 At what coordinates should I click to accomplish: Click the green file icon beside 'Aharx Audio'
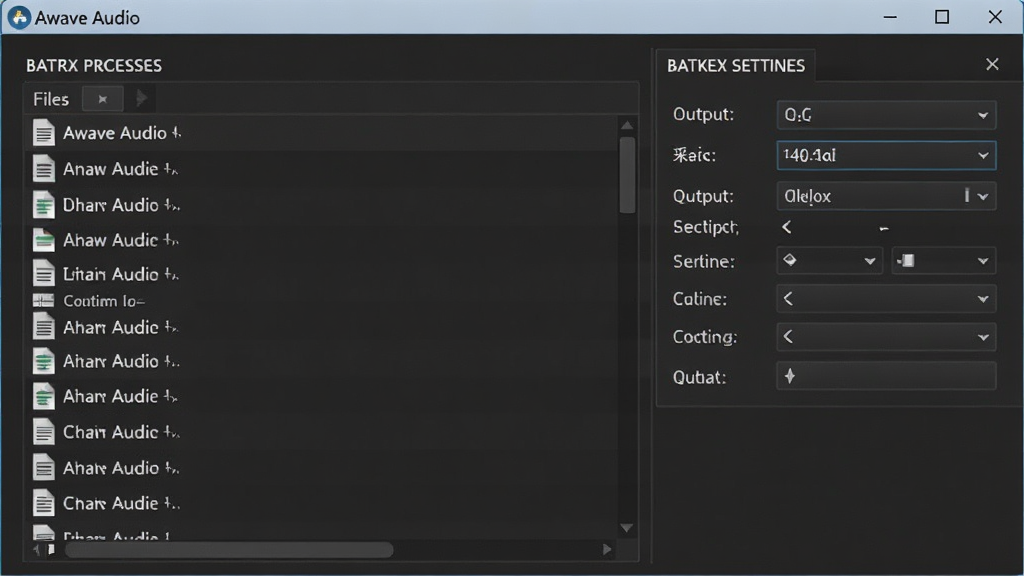pyautogui.click(x=44, y=361)
